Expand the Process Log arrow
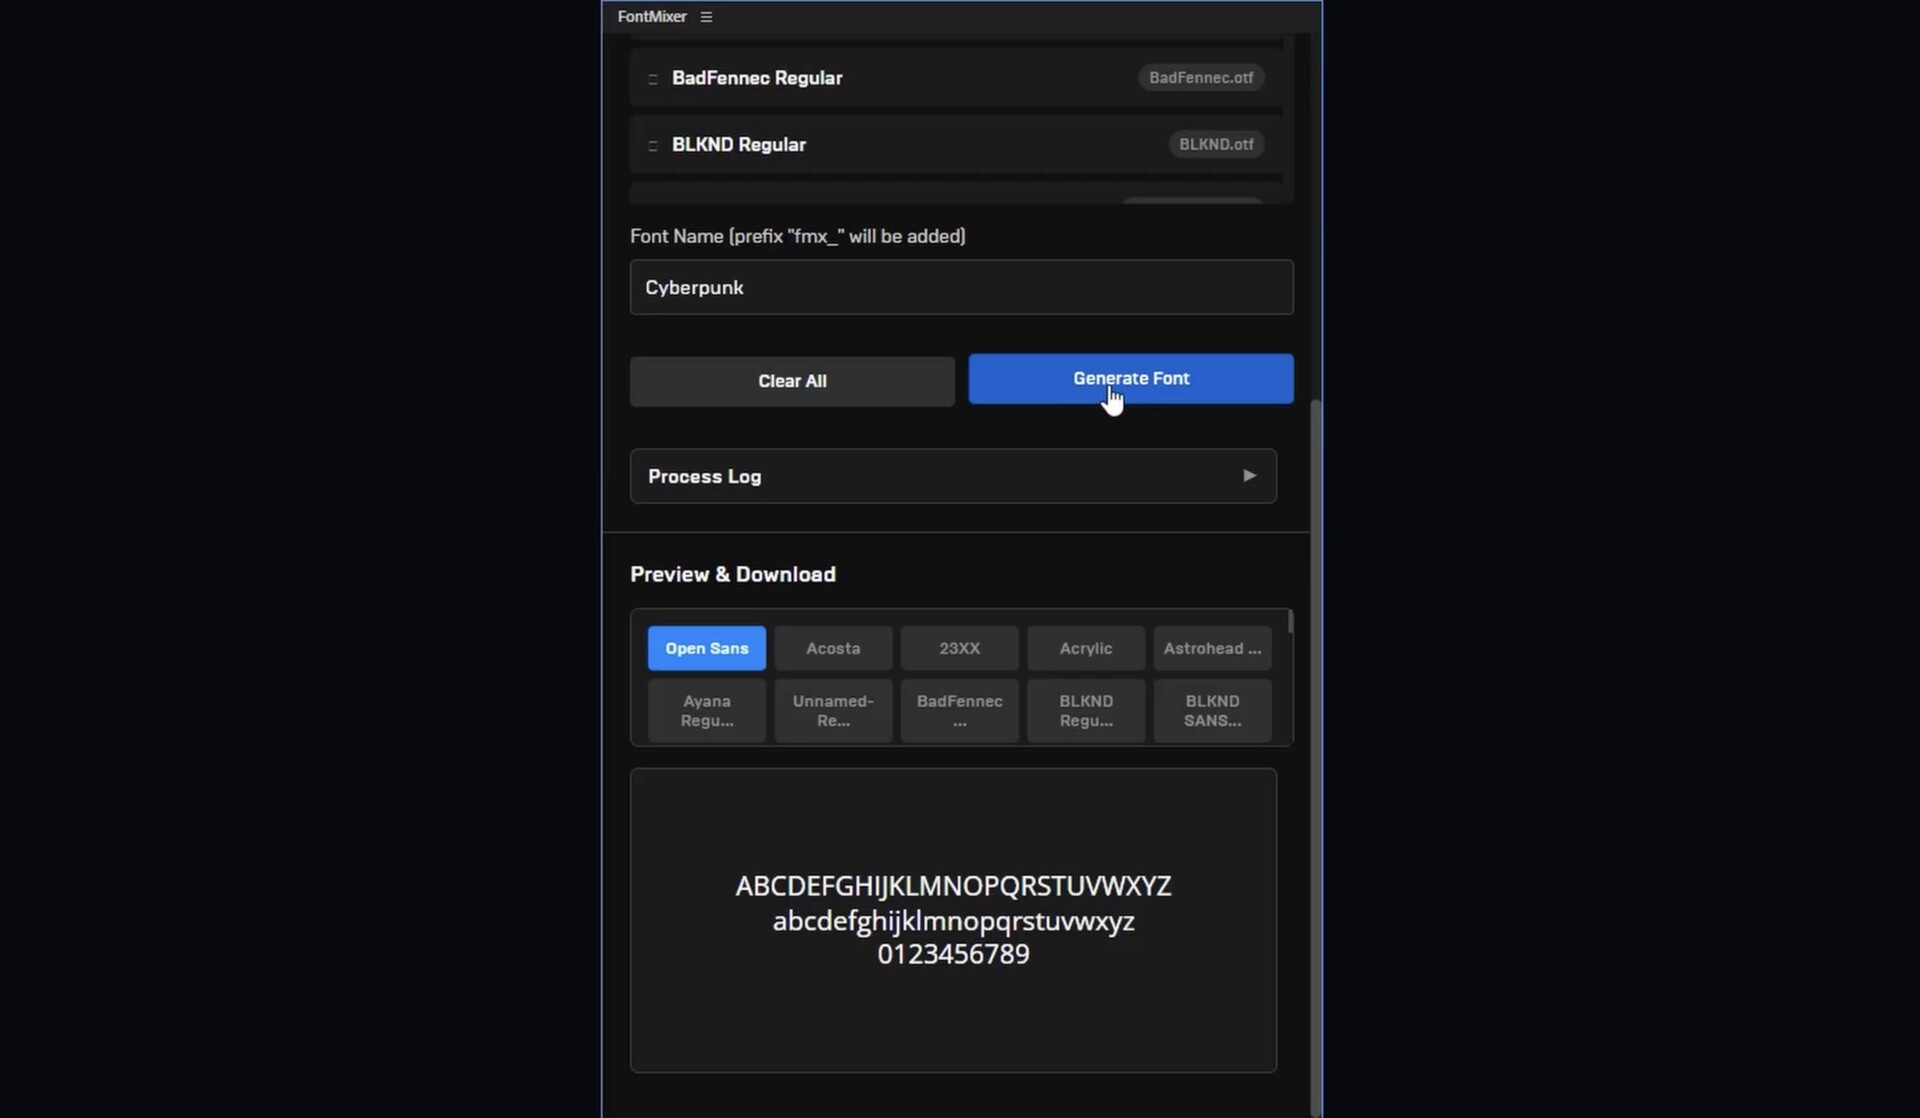This screenshot has width=1920, height=1118. (1249, 476)
